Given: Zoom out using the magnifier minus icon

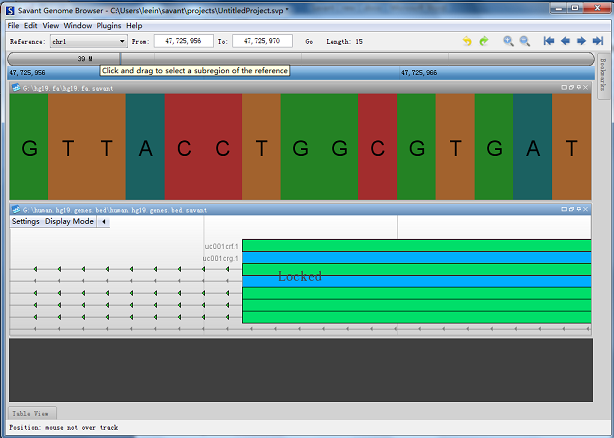Looking at the screenshot, I should tap(524, 41).
